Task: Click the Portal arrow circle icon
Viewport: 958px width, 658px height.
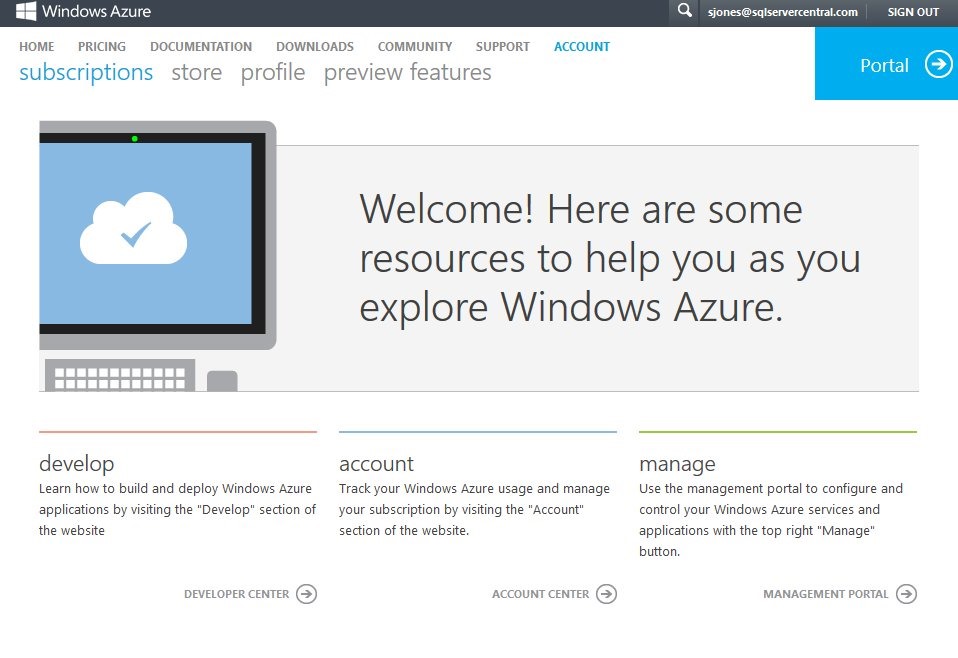Action: 938,64
